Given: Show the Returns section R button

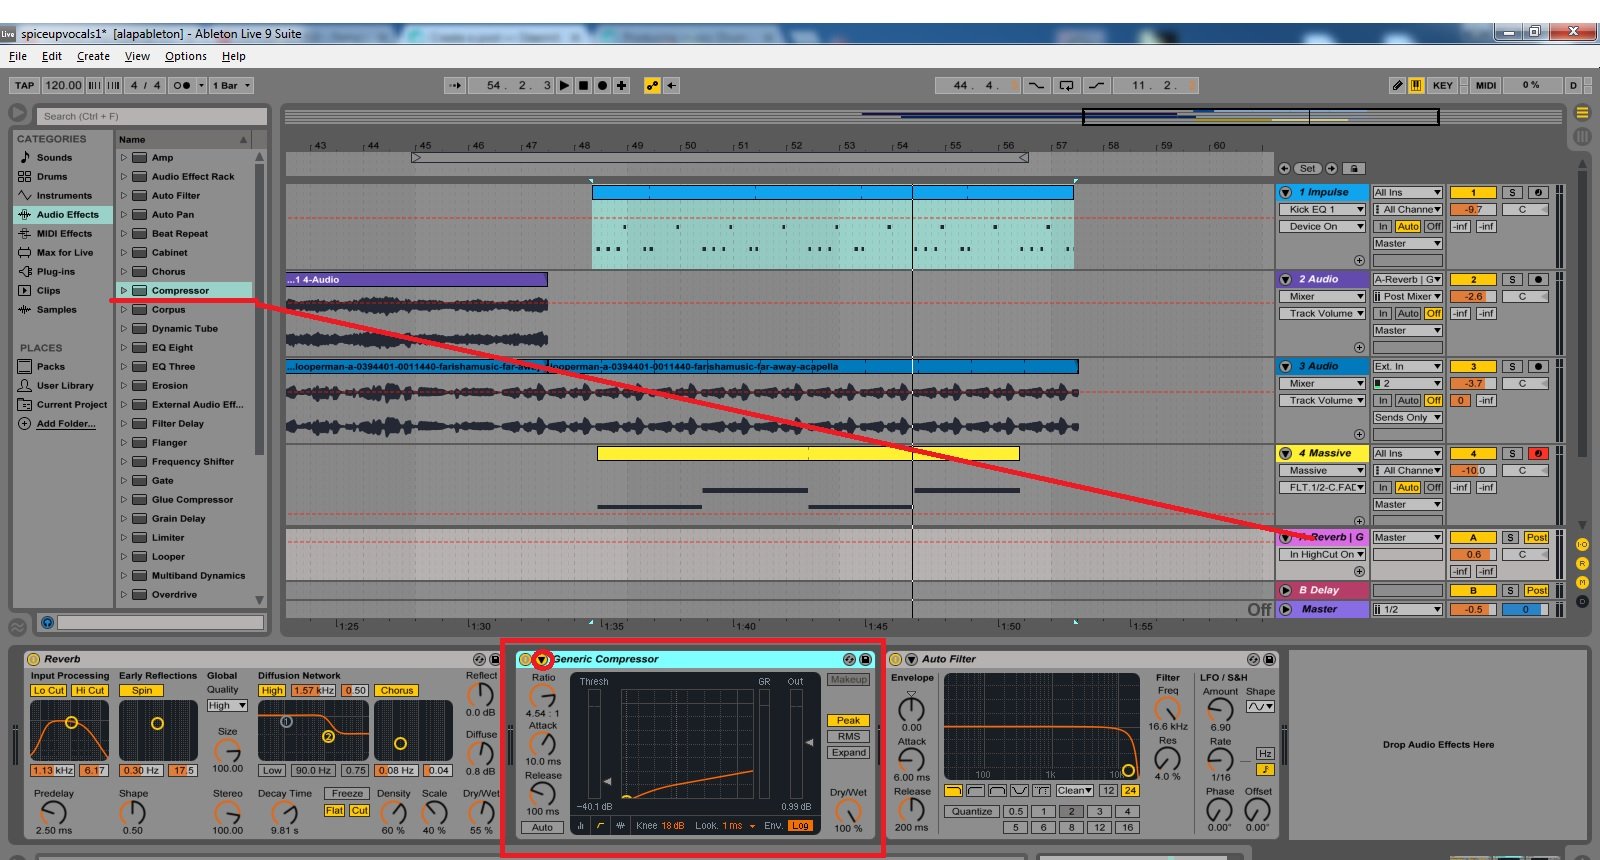Looking at the screenshot, I should 1582,564.
